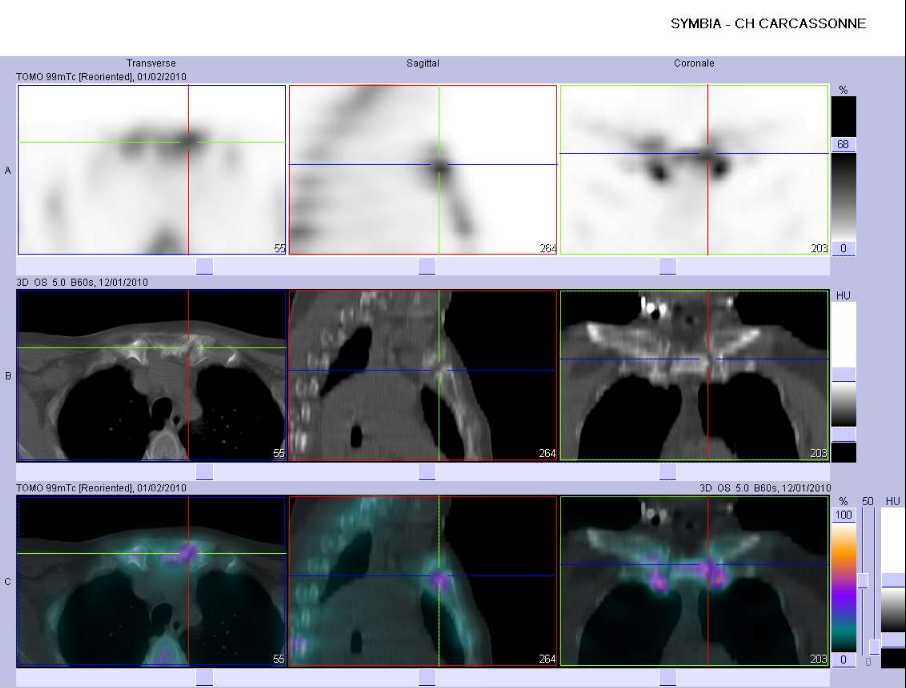This screenshot has width=906, height=688.
Task: Click row A label 'TOMO 99mTc [Reoriented], 01/02/2010'
Action: (102, 76)
